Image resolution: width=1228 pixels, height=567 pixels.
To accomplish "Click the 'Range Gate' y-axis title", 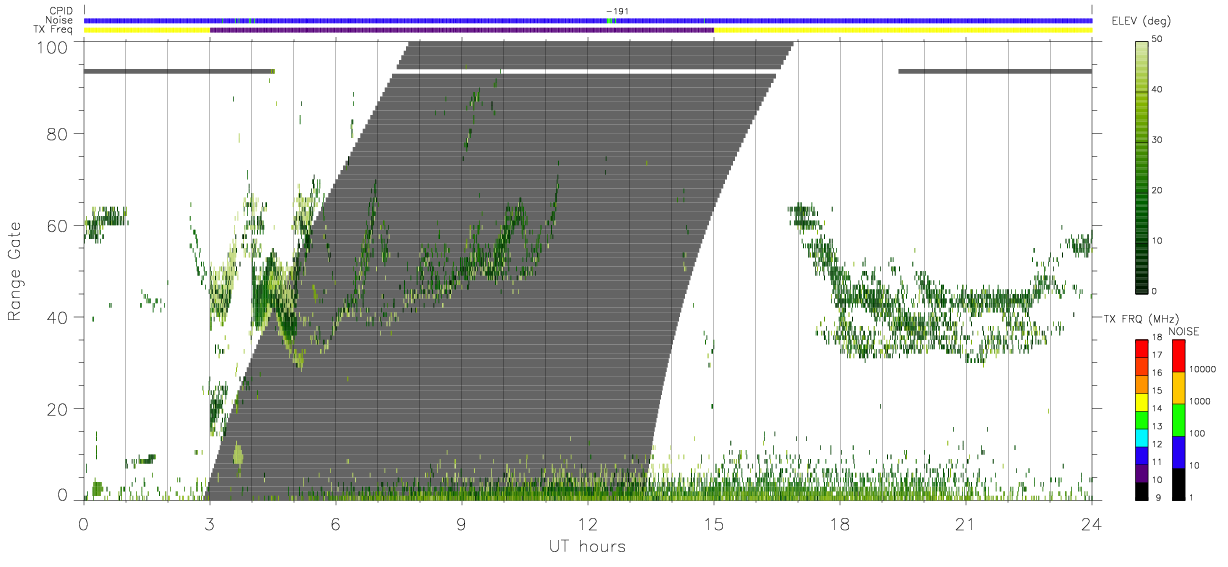I will click(x=15, y=273).
